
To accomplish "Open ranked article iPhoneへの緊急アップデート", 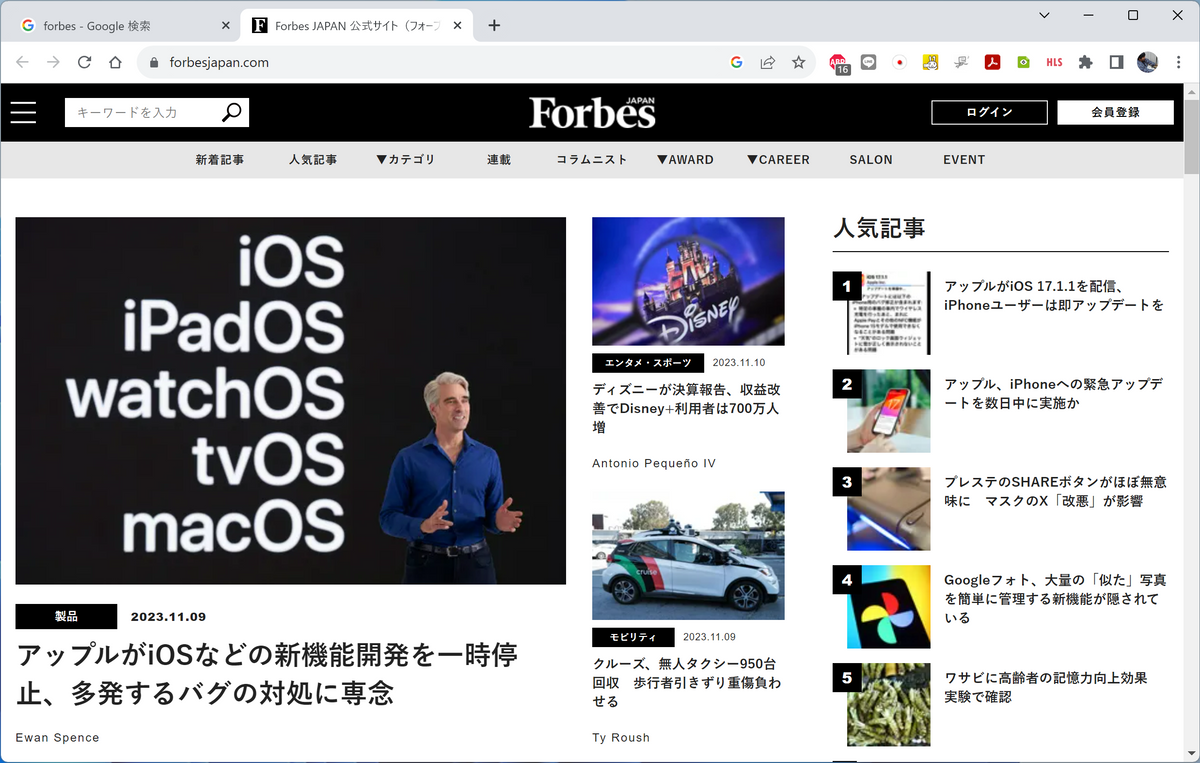I will 1054,393.
